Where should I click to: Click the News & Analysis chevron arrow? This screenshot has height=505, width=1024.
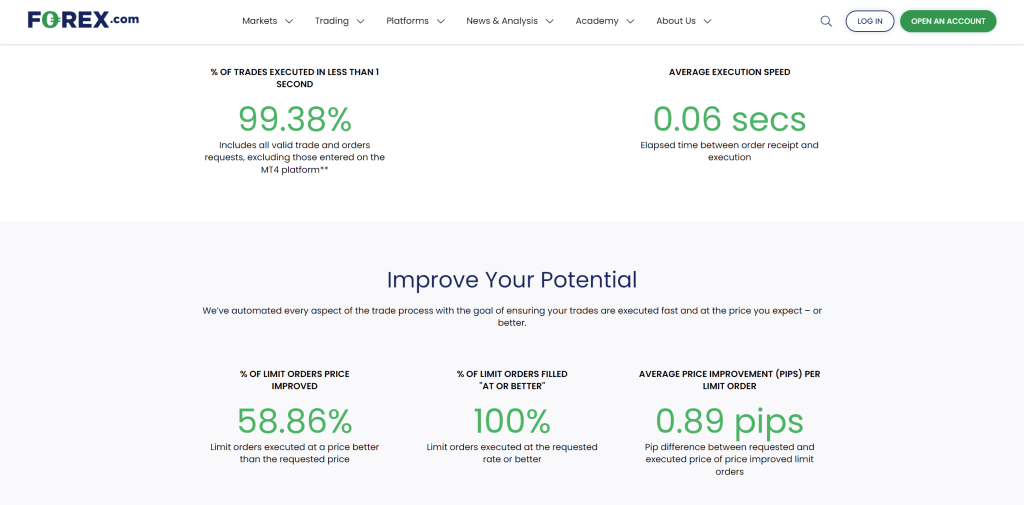pyautogui.click(x=549, y=21)
